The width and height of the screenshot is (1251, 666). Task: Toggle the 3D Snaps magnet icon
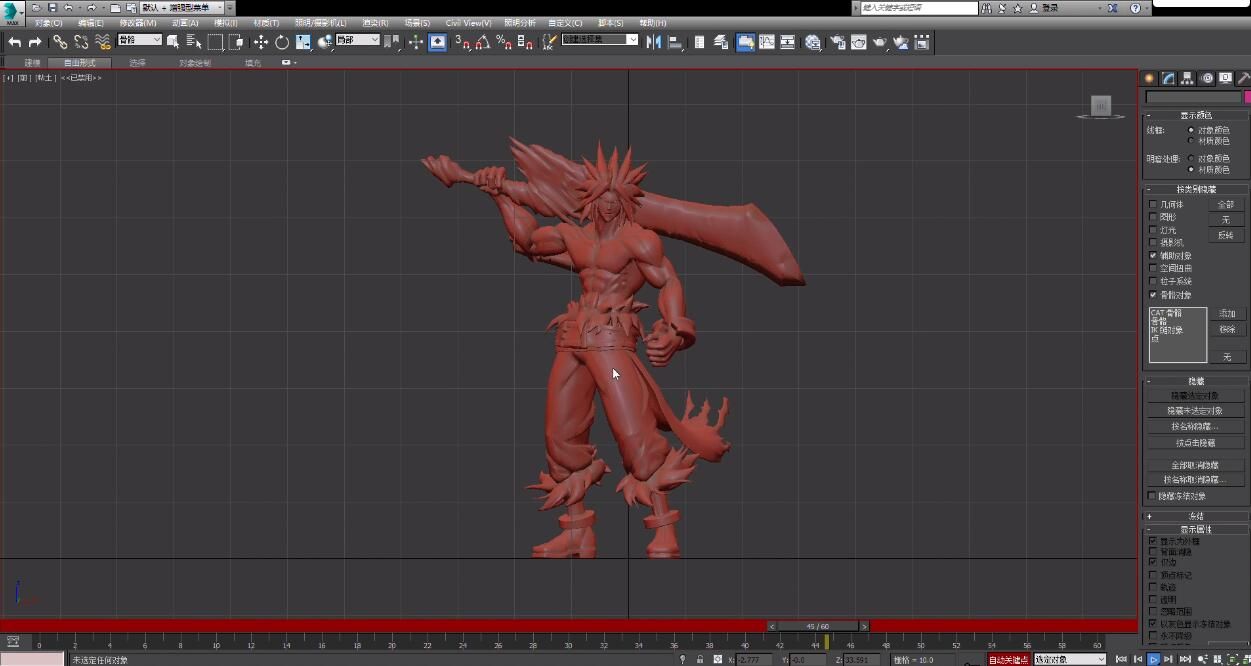(461, 42)
